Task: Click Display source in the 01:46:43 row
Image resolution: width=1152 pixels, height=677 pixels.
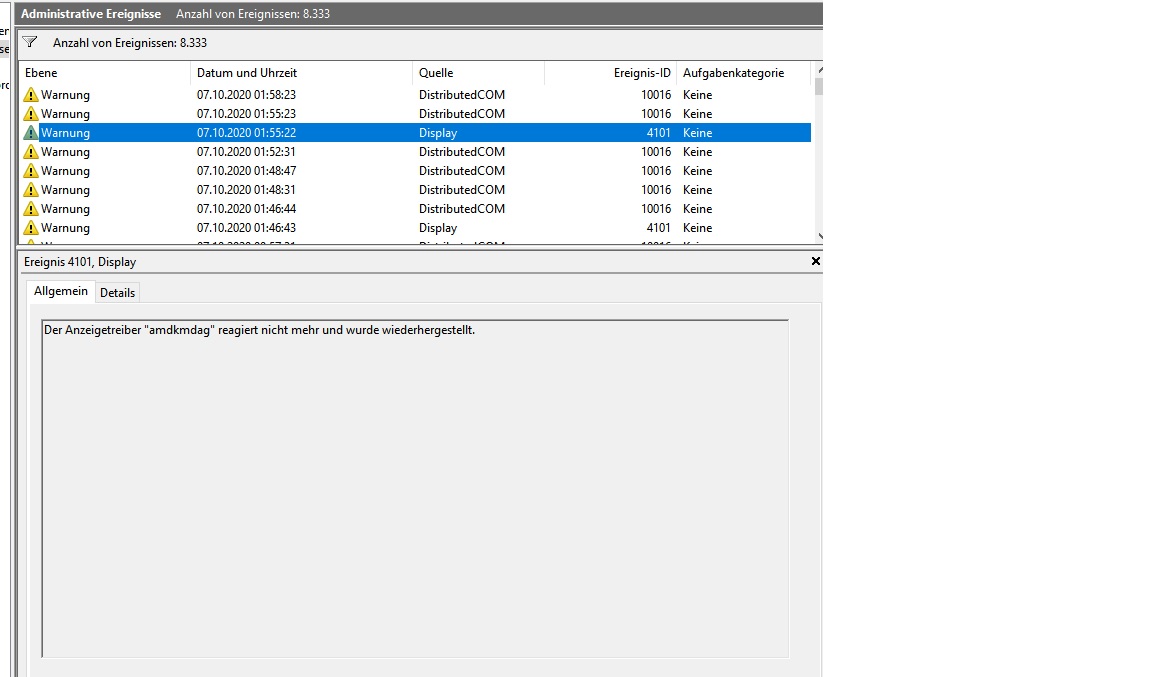Action: click(438, 229)
